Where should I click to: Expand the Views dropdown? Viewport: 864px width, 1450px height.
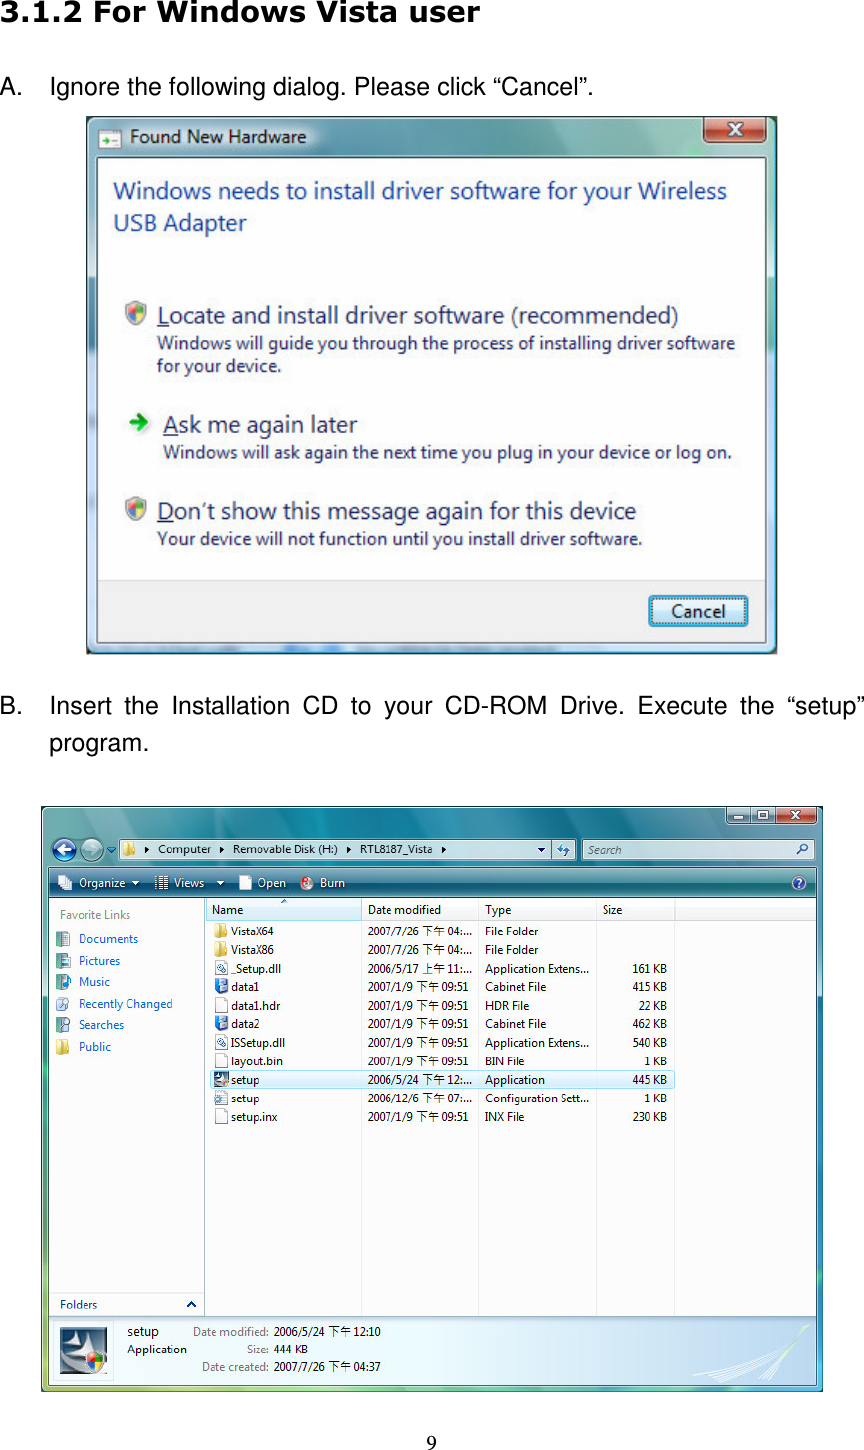point(189,882)
